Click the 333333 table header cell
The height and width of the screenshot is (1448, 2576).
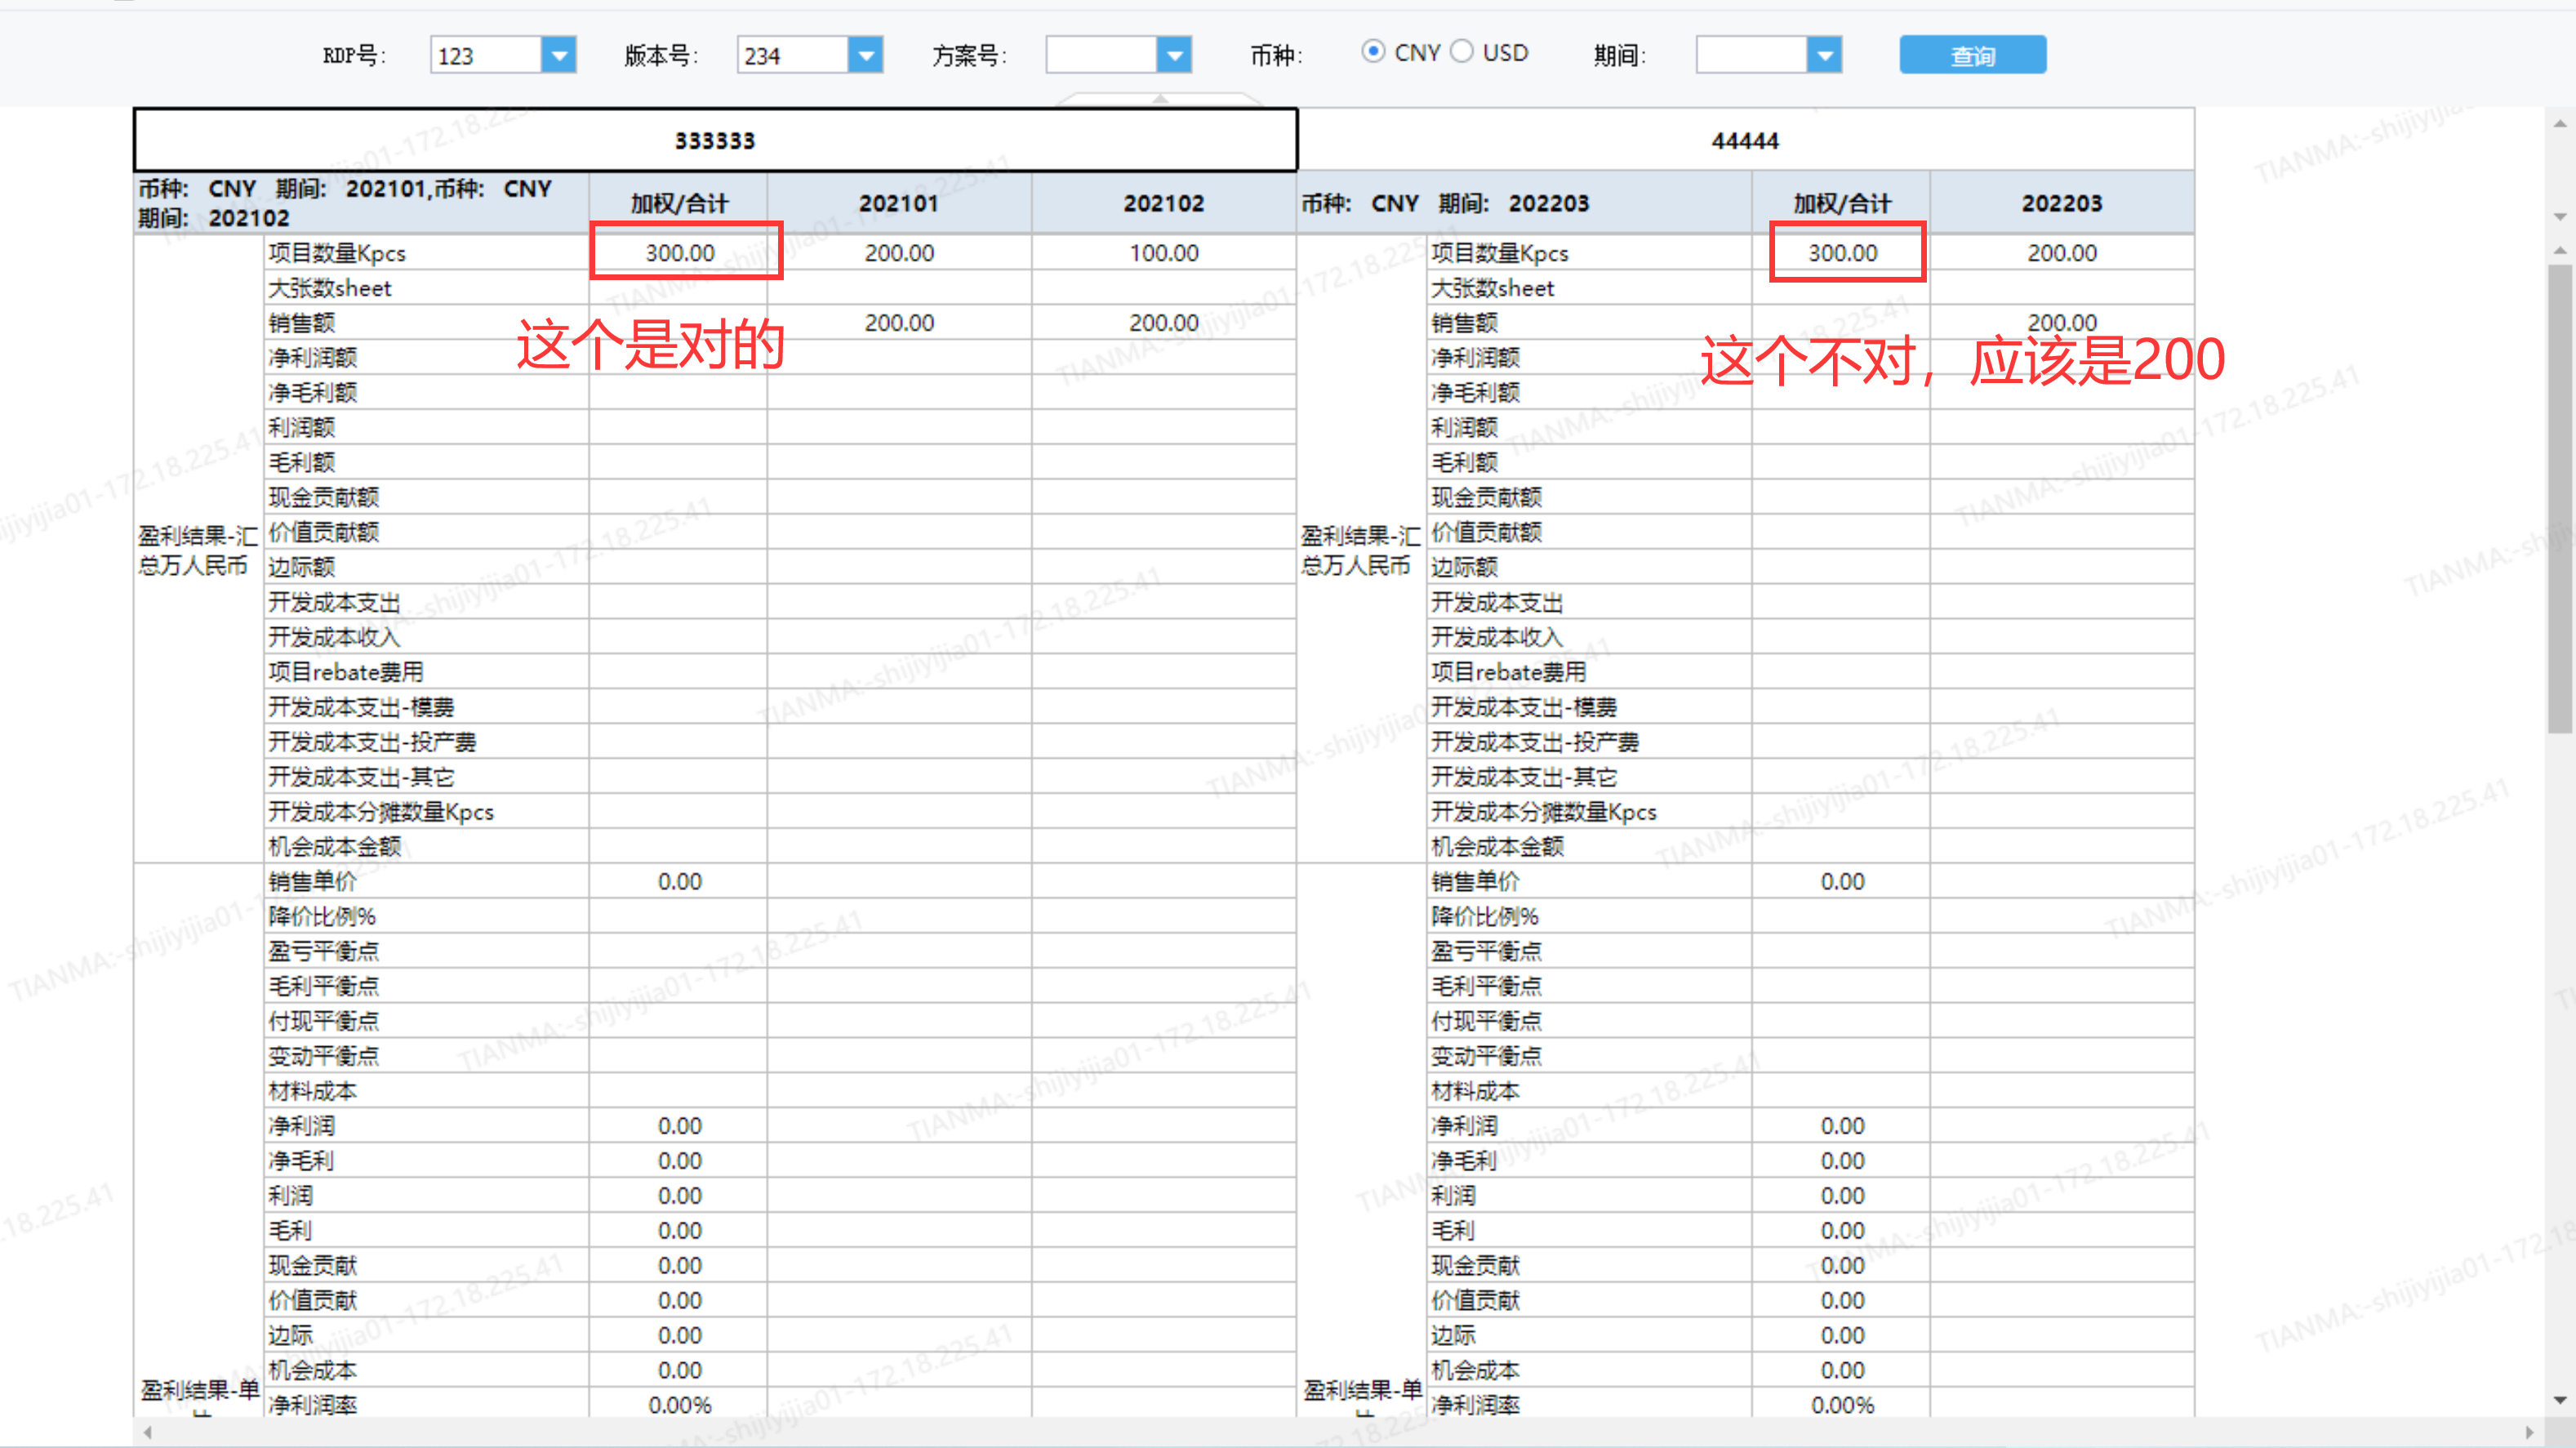tap(715, 141)
